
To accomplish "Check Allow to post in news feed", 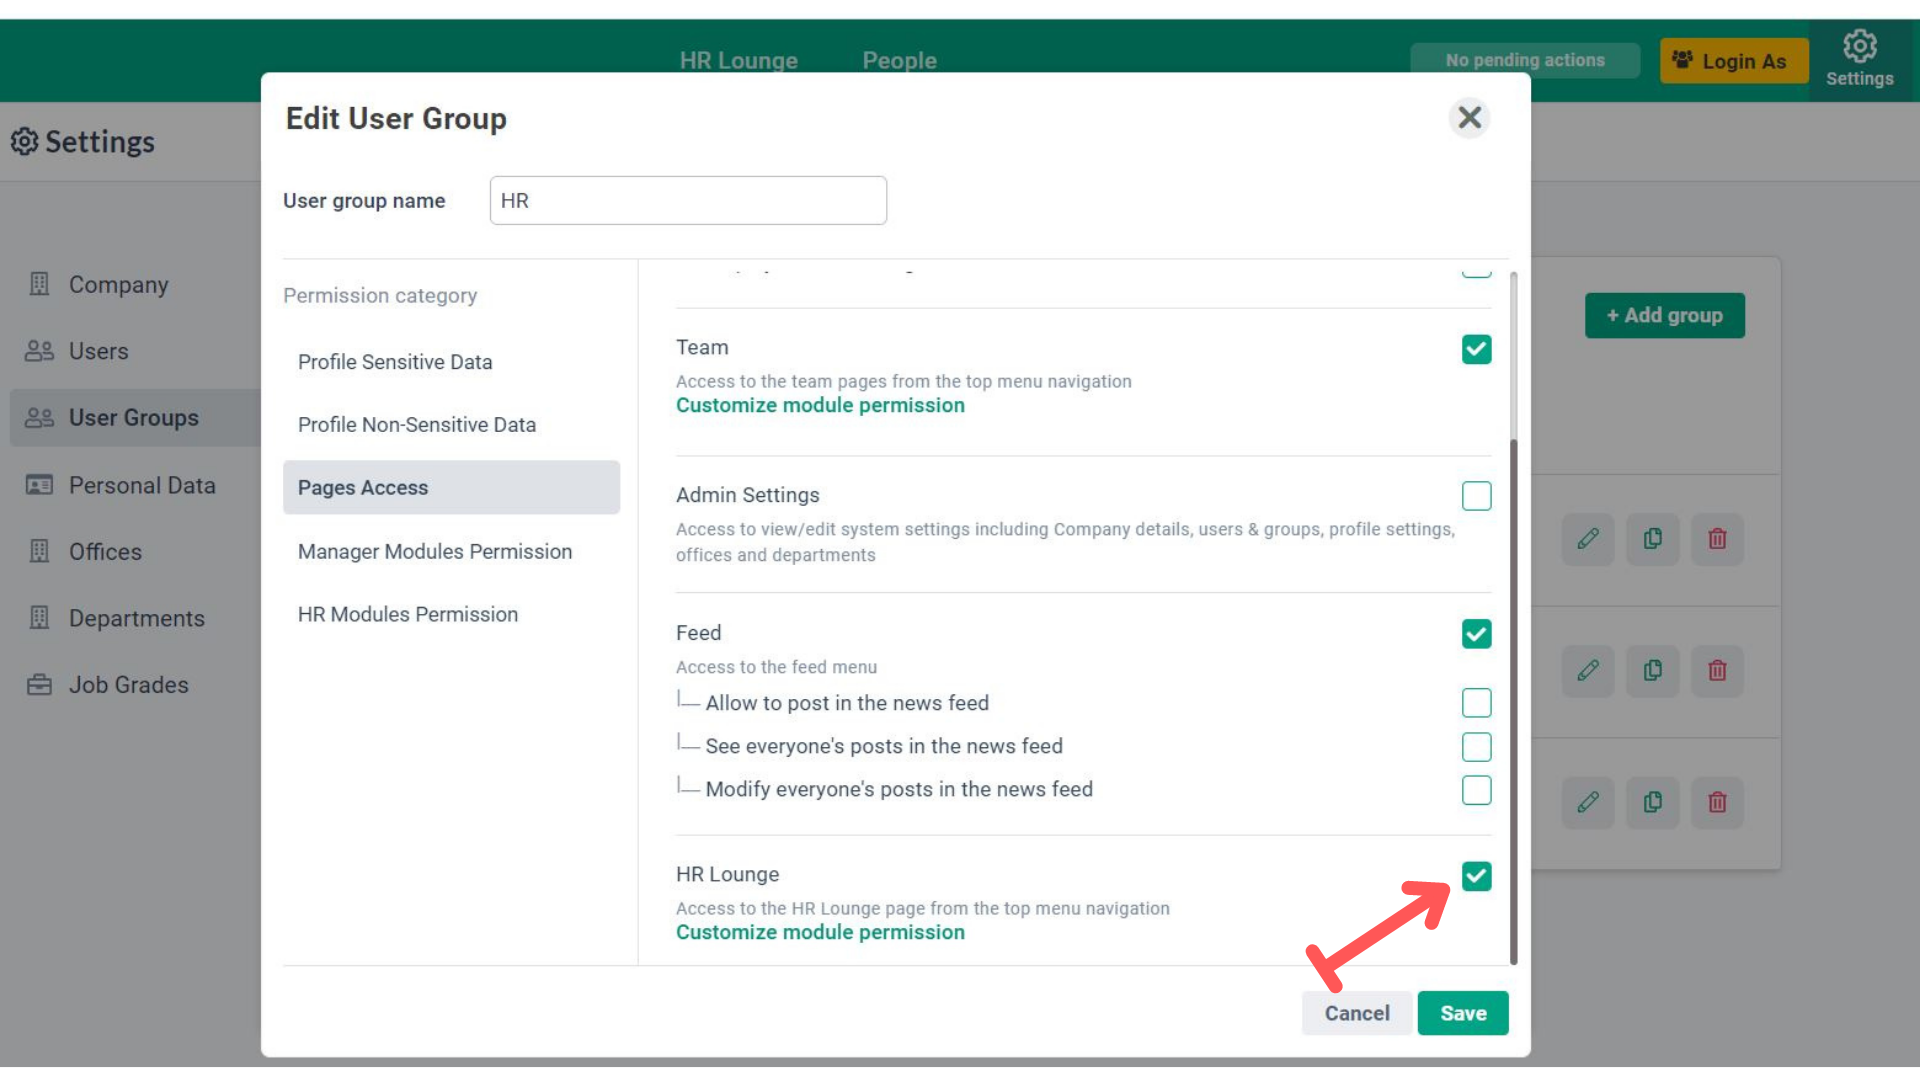I will 1476,703.
